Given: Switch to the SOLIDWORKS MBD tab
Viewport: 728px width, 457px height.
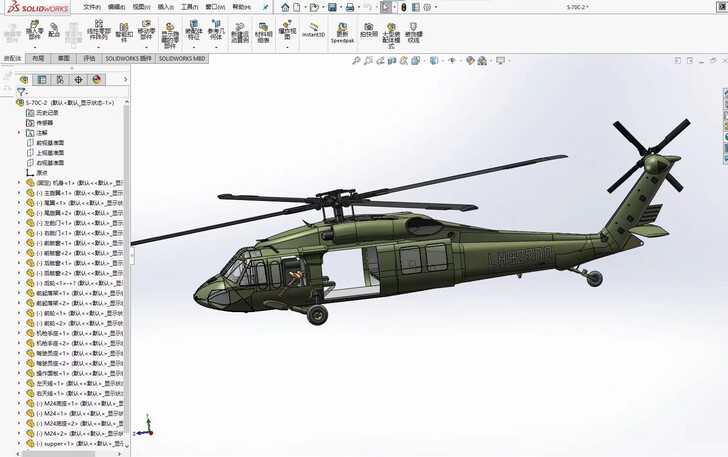Looking at the screenshot, I should coord(184,59).
